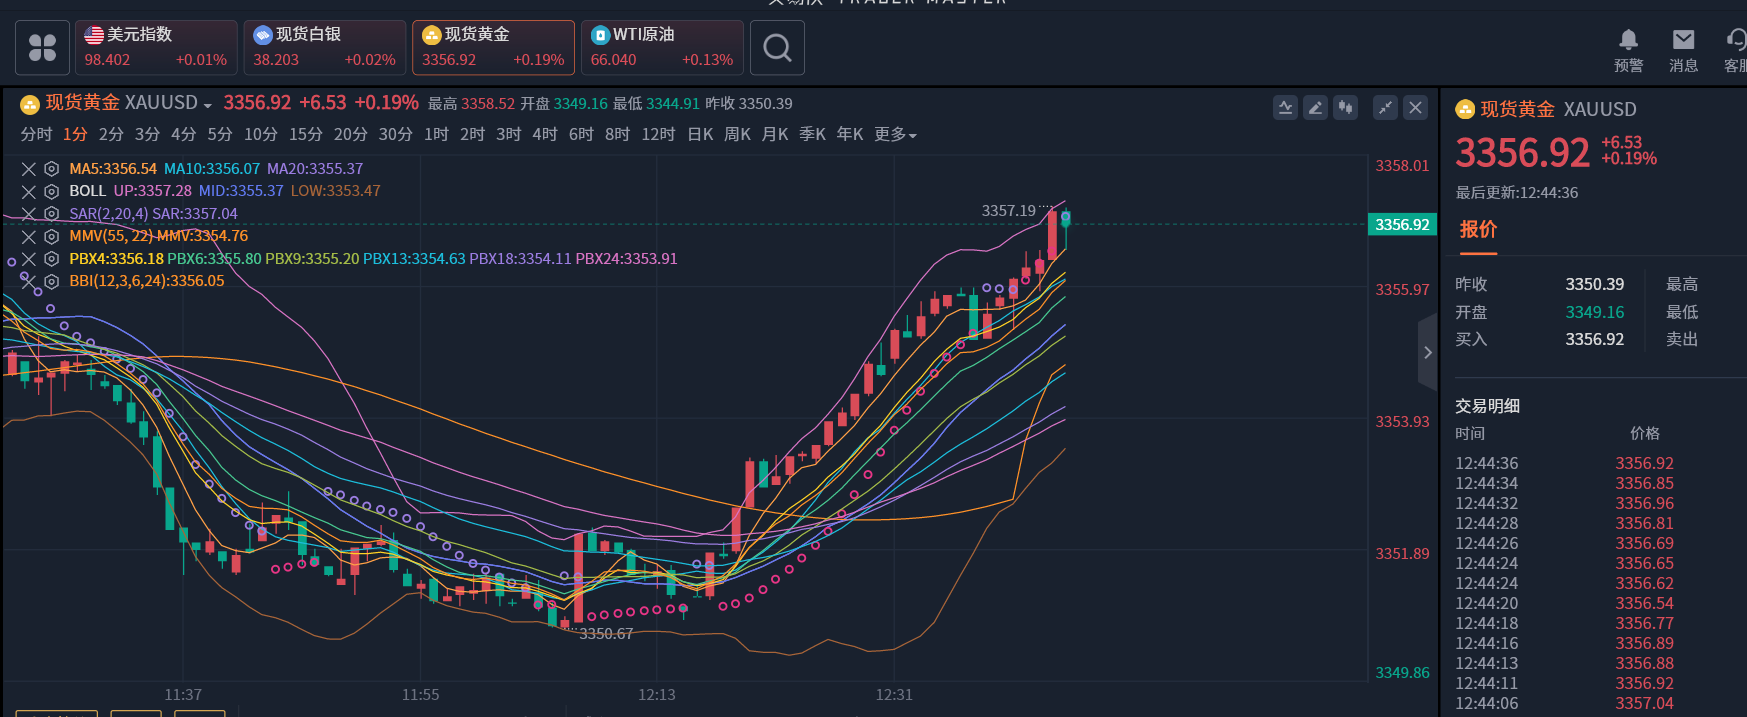The image size is (1747, 717).
Task: Switch to the 20分 timeframe
Action: (x=350, y=134)
